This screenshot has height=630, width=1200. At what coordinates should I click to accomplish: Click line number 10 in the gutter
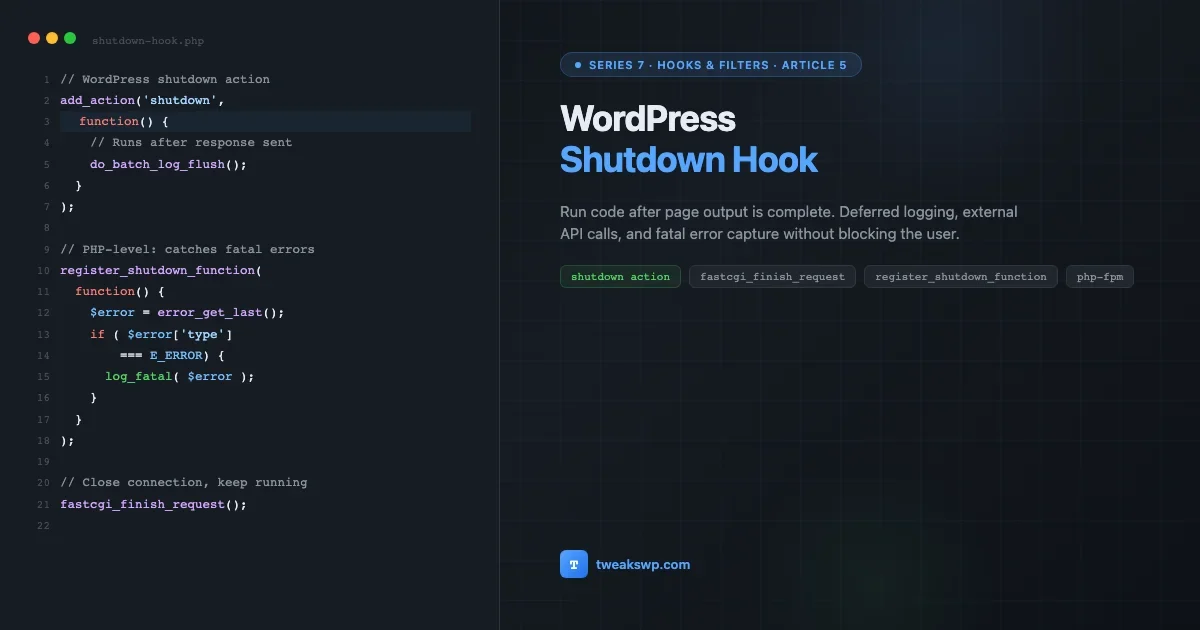43,270
